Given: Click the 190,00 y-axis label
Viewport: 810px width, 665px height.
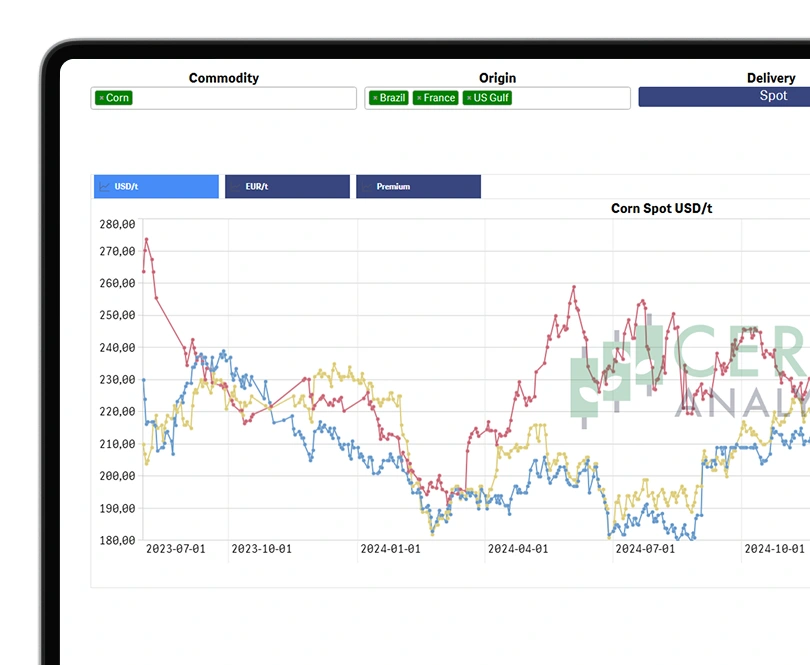Looking at the screenshot, I should pos(117,508).
